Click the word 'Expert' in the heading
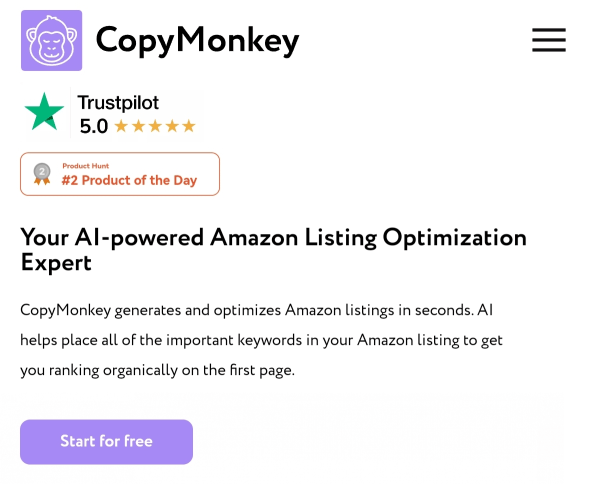 click(56, 263)
